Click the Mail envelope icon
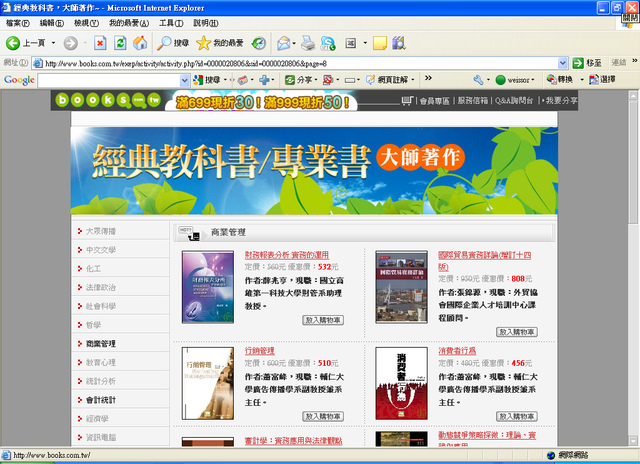The image size is (640, 464). [283, 43]
